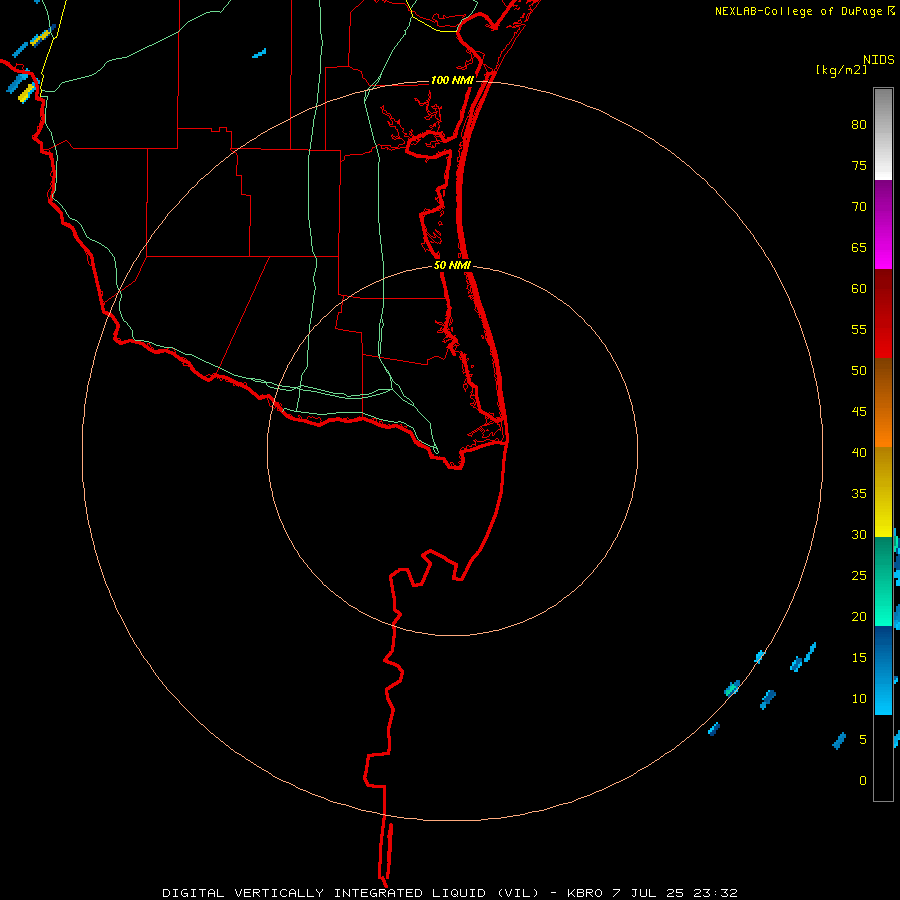Click the scale value 40
Image resolution: width=900 pixels, height=900 pixels.
click(859, 452)
